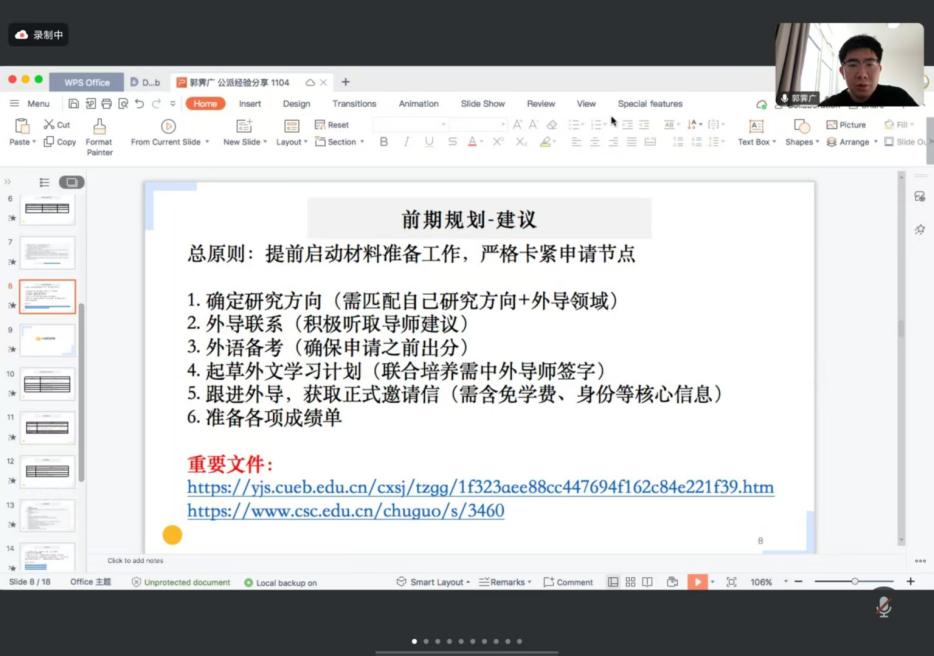This screenshot has height=656, width=934.
Task: Click Reset in the ribbon
Action: (x=332, y=125)
